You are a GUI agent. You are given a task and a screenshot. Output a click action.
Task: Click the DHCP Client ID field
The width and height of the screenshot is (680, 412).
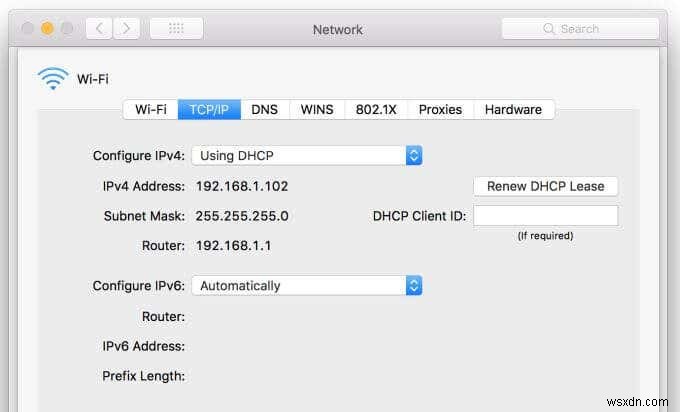[x=546, y=216]
